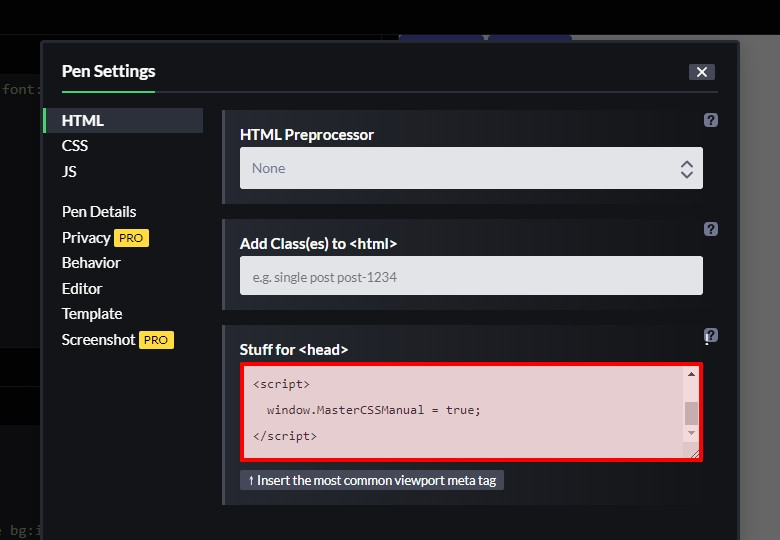The height and width of the screenshot is (540, 780).
Task: Click the textarea scrollbar down arrow
Action: (691, 433)
